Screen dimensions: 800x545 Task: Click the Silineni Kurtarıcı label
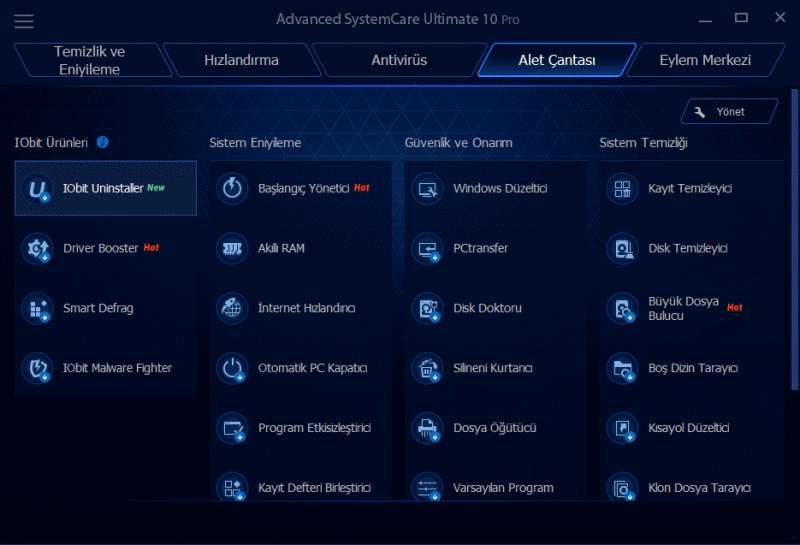[x=492, y=368]
